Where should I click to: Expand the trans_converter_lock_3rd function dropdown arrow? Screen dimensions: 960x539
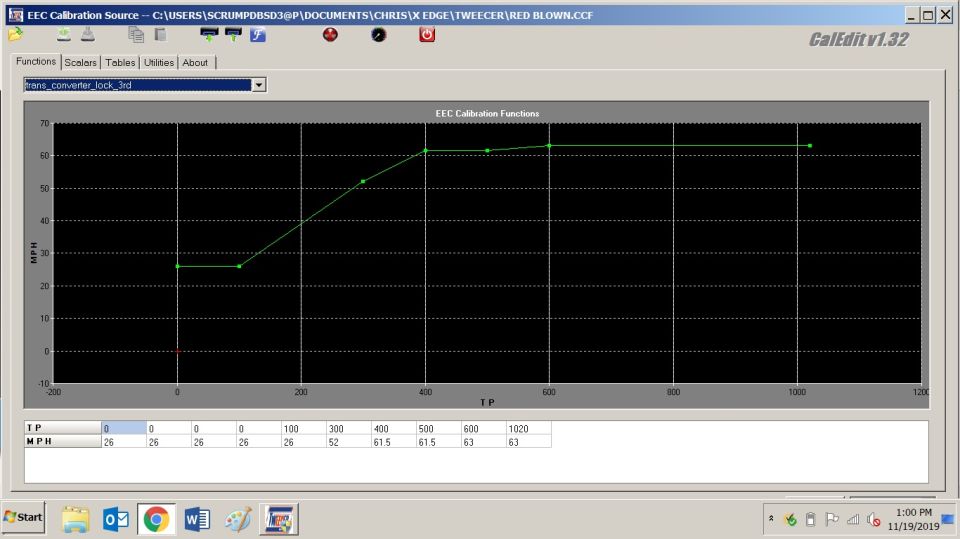259,85
